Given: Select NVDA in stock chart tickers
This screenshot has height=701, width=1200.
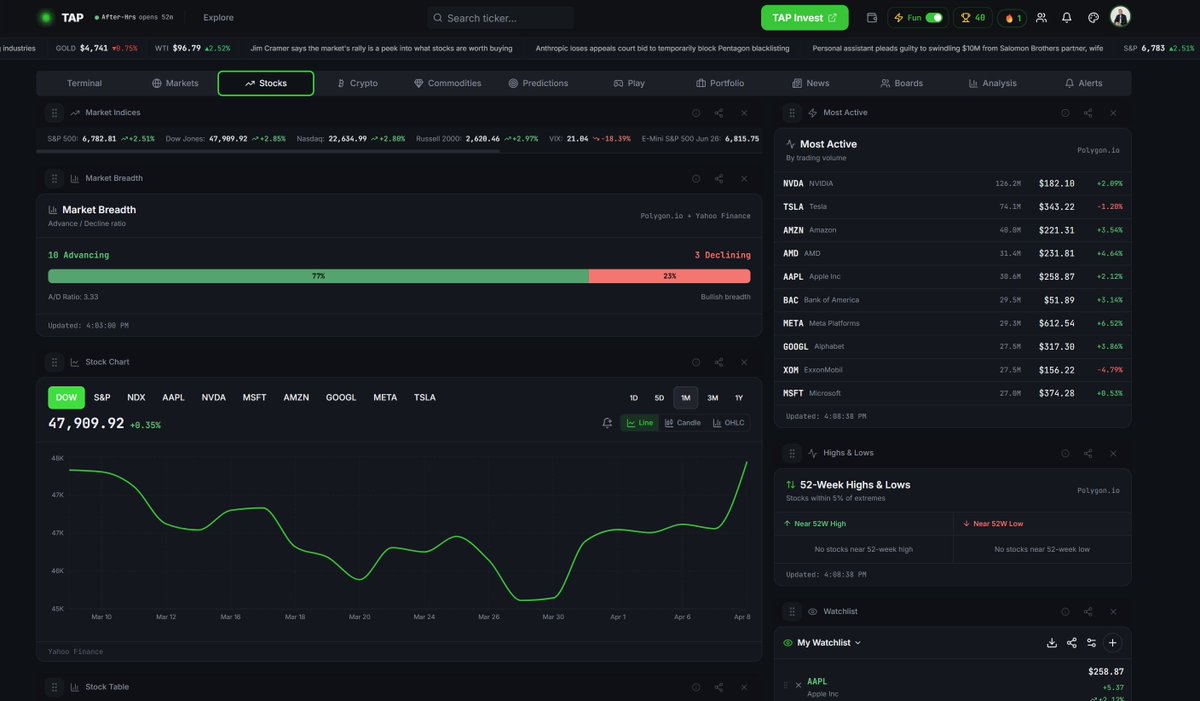Looking at the screenshot, I should pyautogui.click(x=214, y=398).
